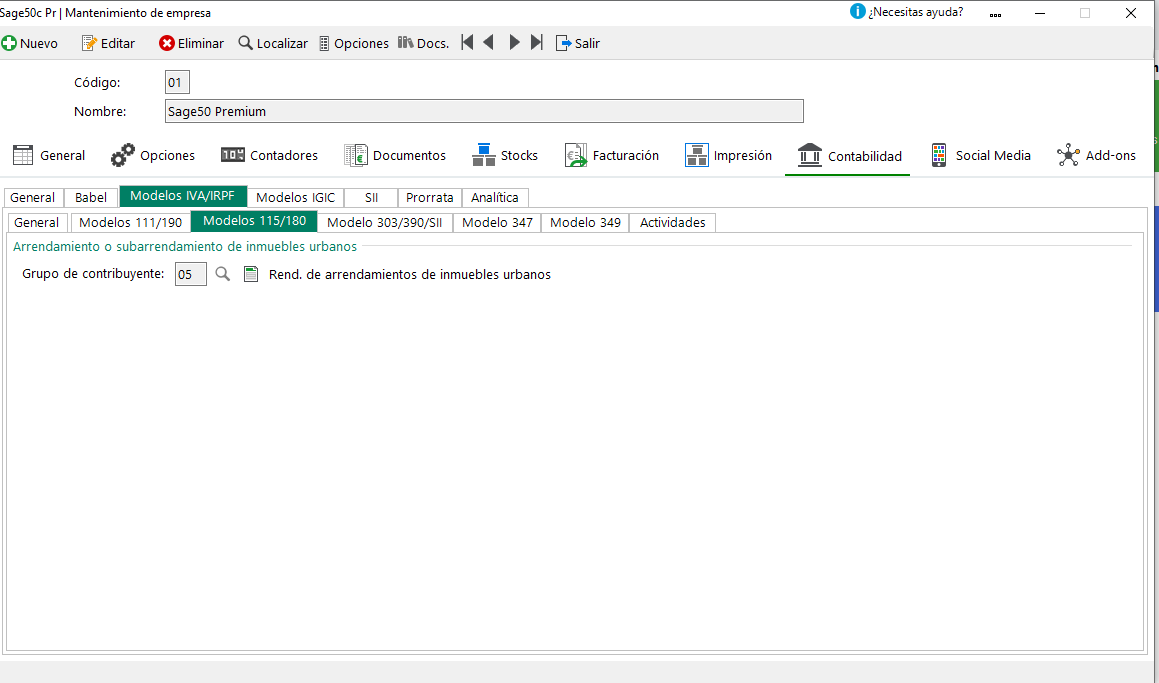This screenshot has width=1159, height=683.
Task: Open the Actividades subtab
Action: click(x=673, y=222)
